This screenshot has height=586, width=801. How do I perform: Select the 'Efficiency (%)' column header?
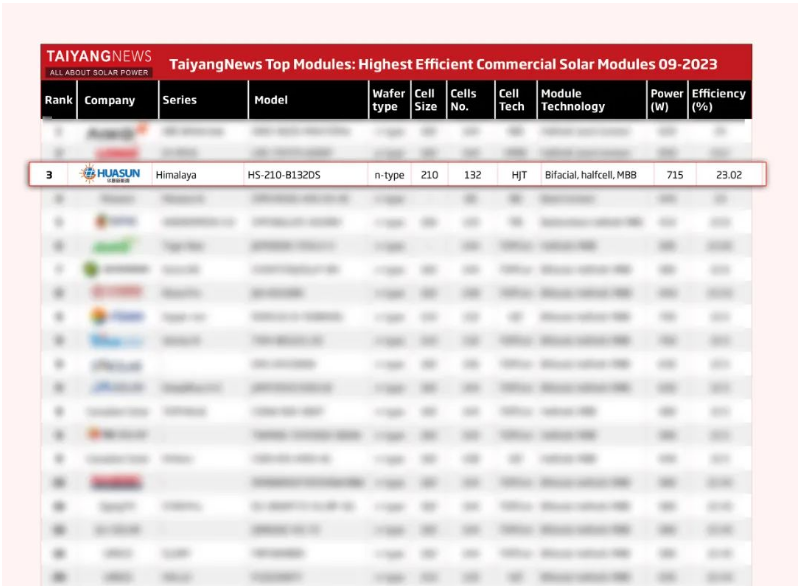[x=718, y=100]
